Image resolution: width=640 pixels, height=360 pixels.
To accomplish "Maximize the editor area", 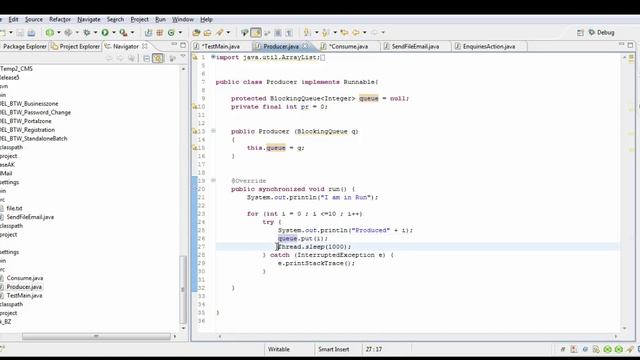I will click(630, 45).
